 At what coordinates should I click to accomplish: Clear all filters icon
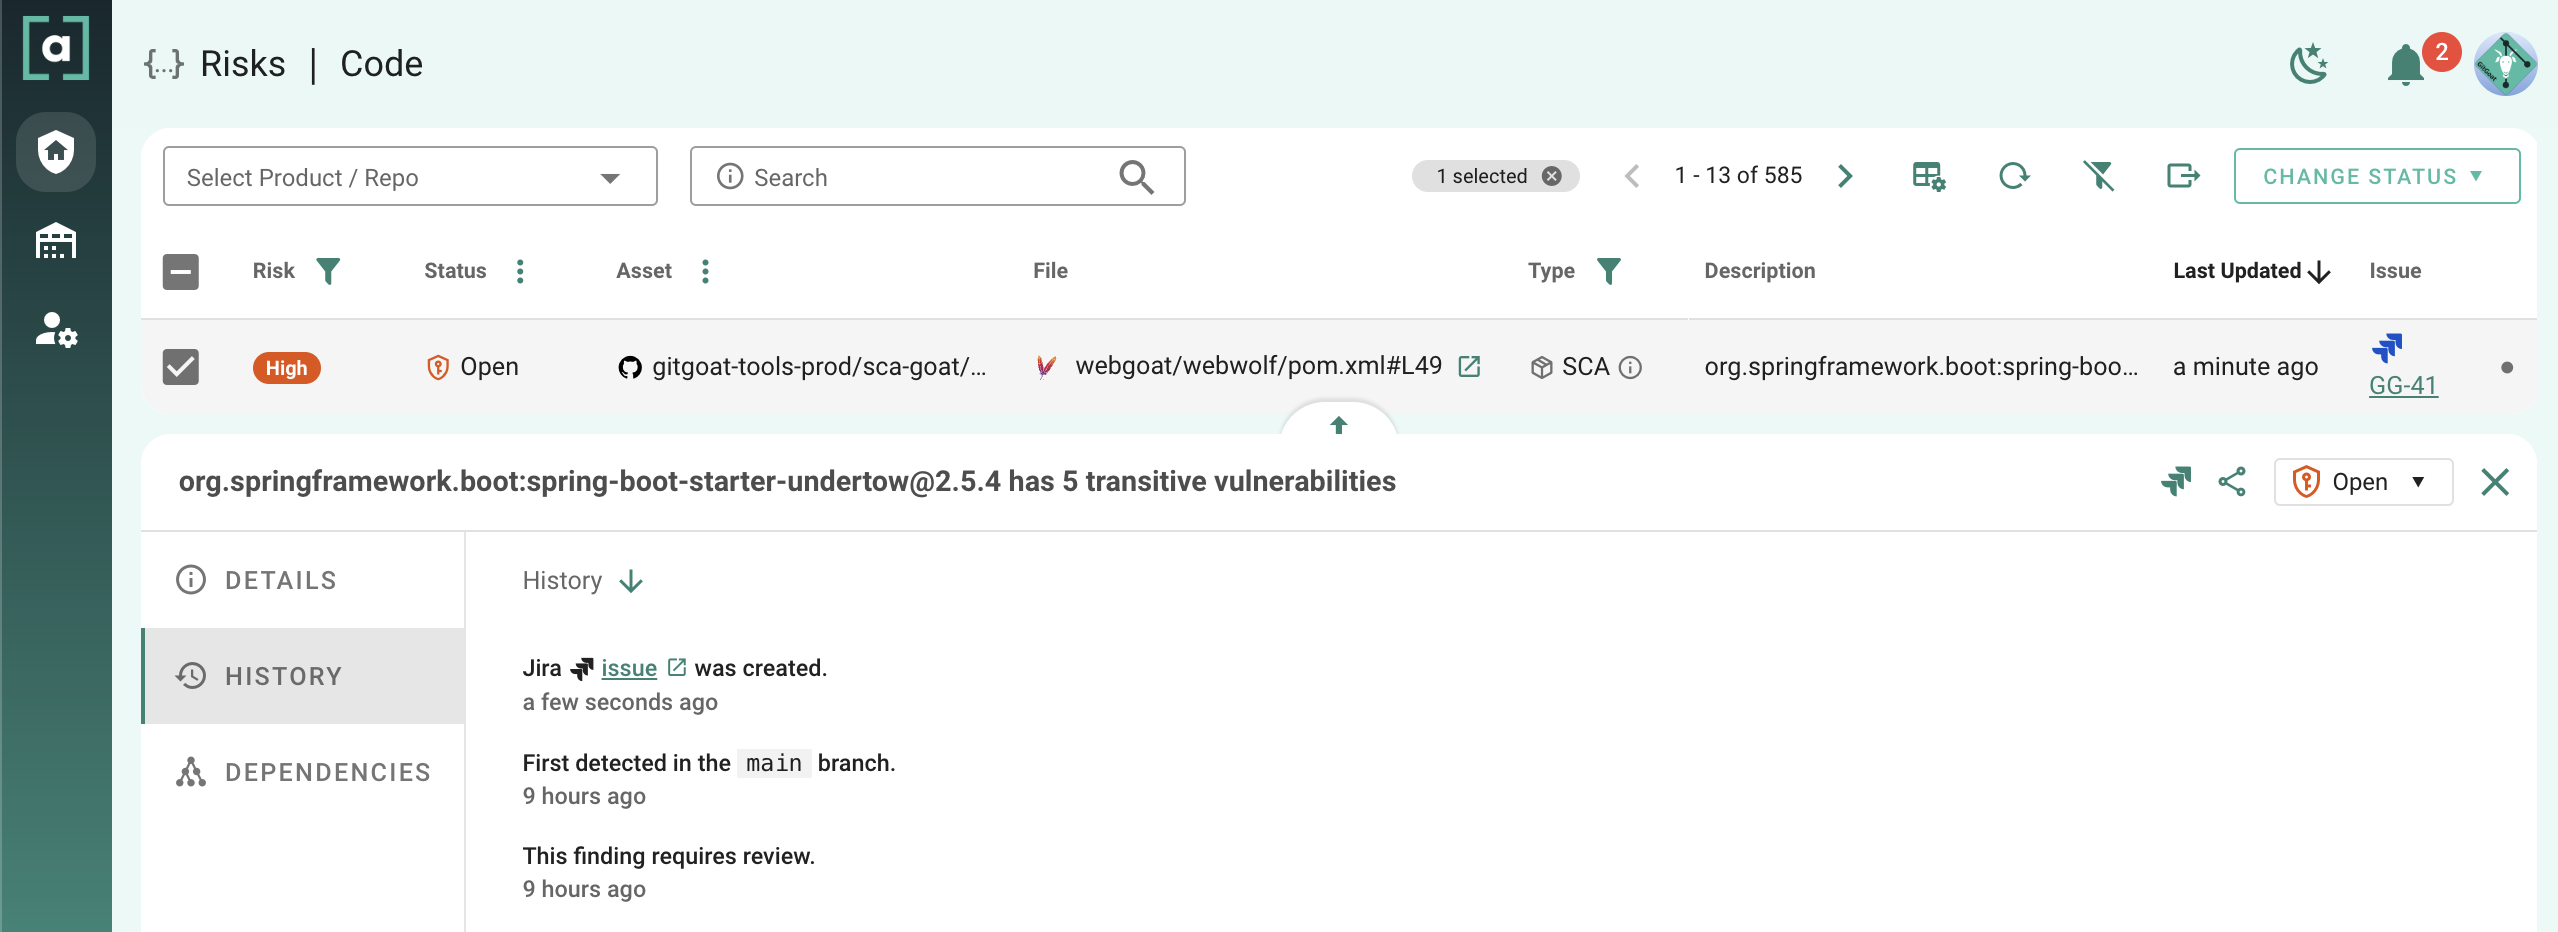click(2098, 176)
